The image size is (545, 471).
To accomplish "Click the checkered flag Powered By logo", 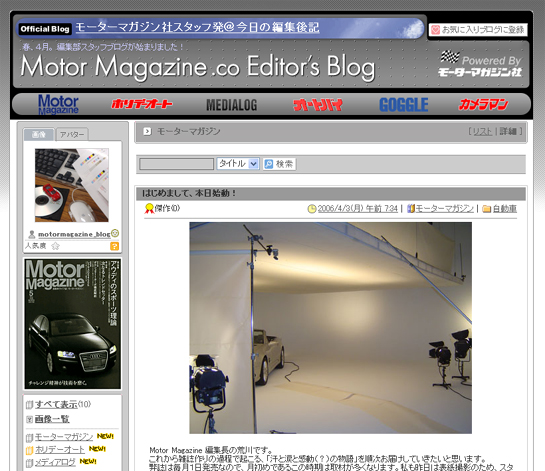I will click(450, 56).
